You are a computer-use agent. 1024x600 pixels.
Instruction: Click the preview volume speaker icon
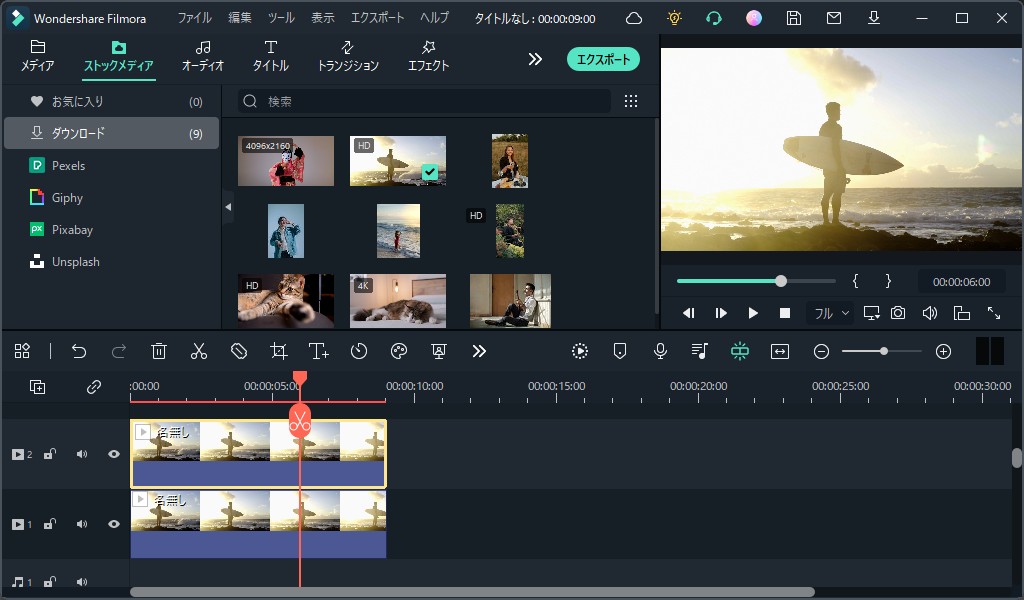[930, 313]
